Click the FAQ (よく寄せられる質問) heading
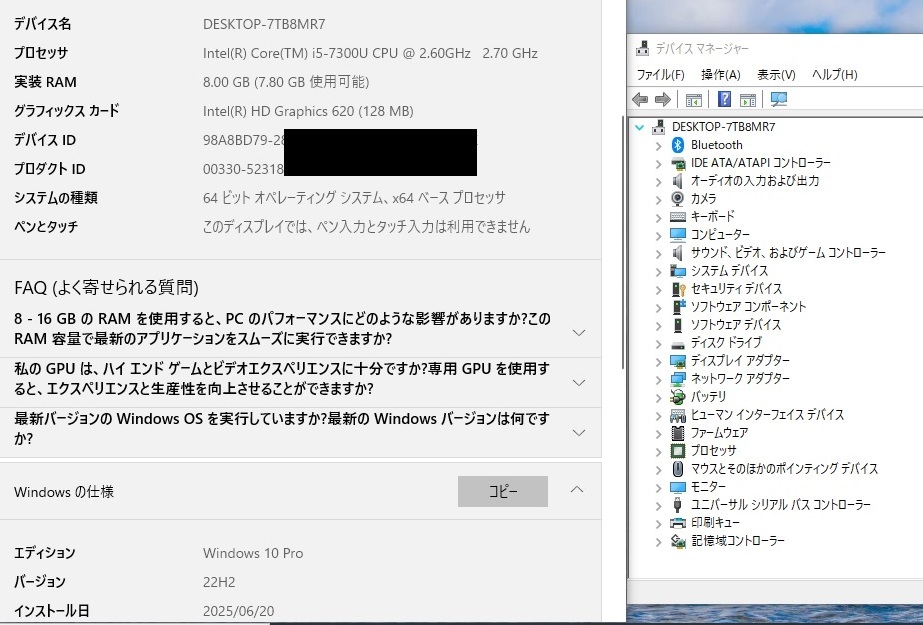 (107, 287)
